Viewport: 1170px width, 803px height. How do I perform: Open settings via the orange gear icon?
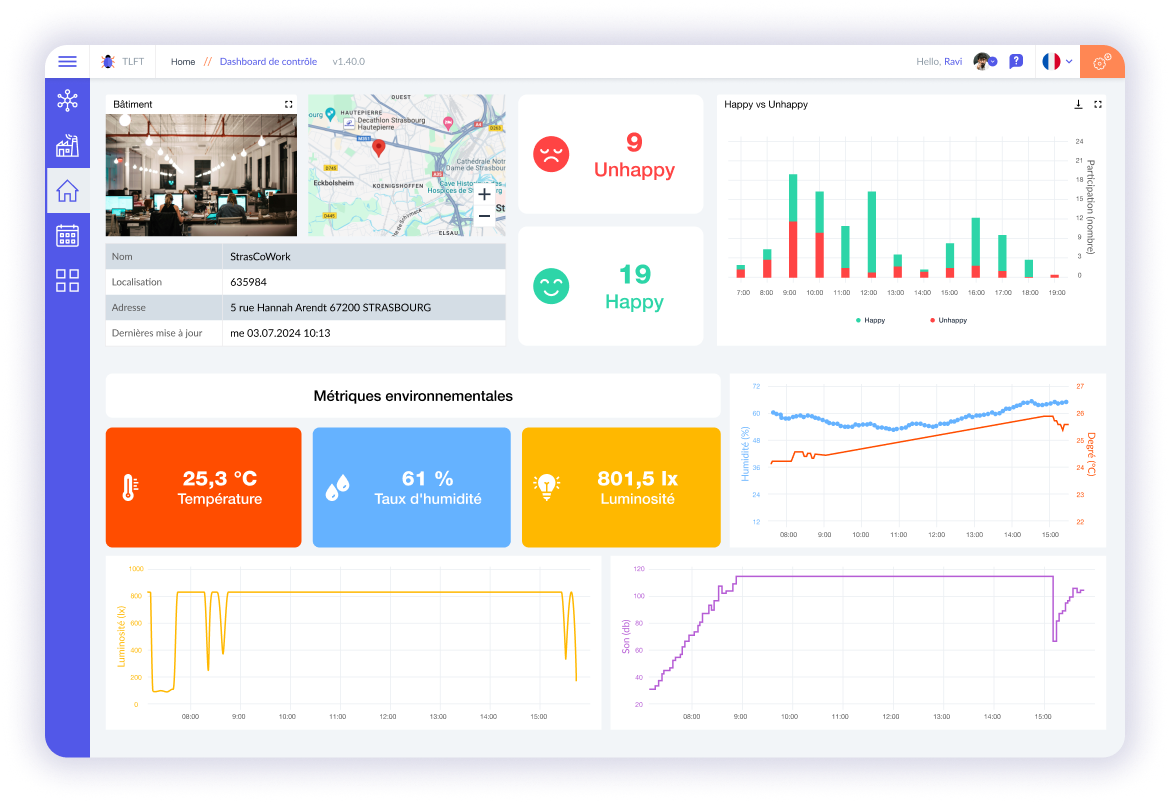[1101, 61]
